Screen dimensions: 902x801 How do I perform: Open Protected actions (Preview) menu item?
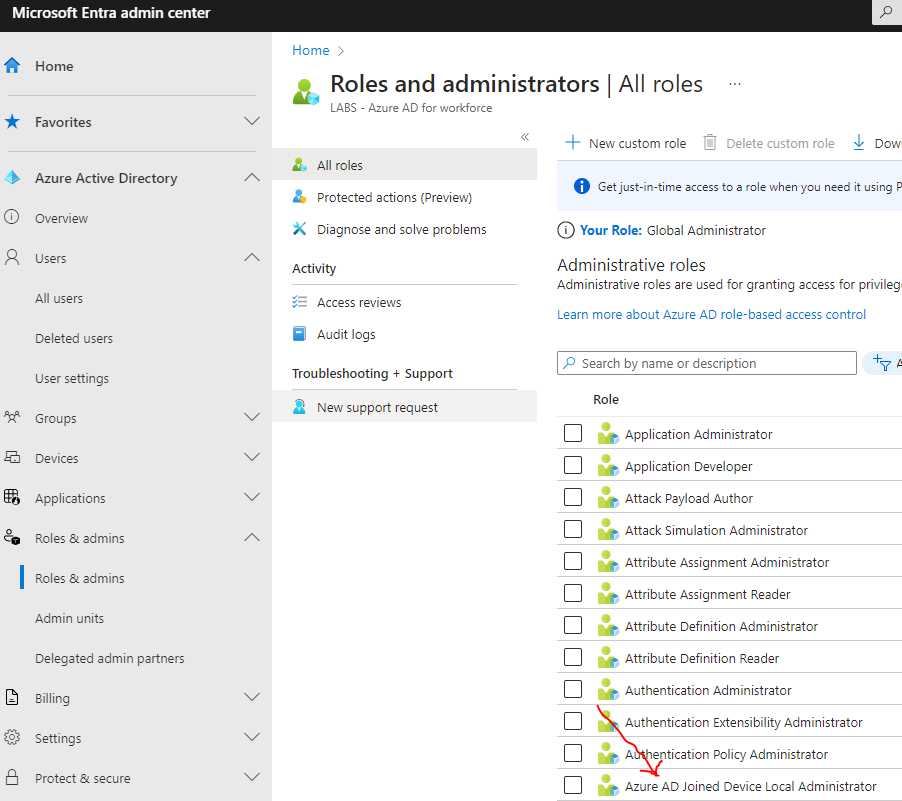[x=394, y=197]
